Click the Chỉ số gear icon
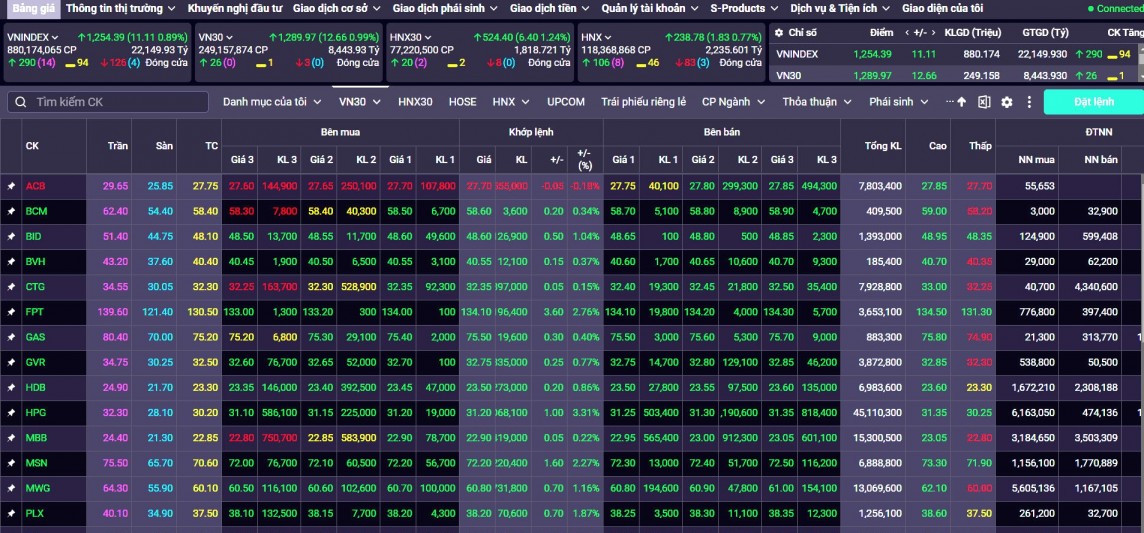Screen dimensions: 1144x533 click(x=779, y=33)
